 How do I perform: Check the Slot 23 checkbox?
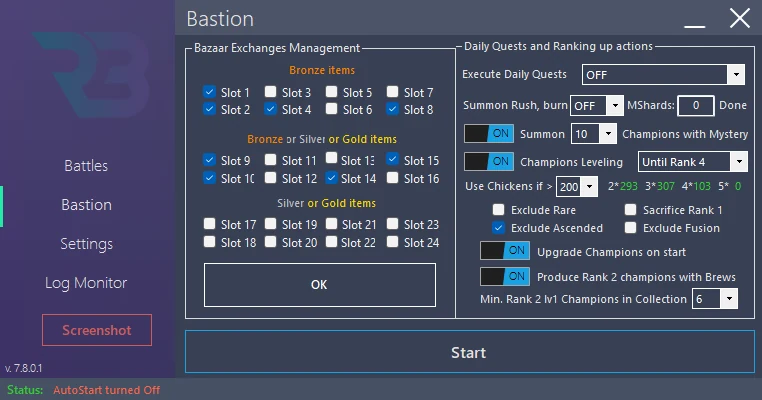point(393,224)
